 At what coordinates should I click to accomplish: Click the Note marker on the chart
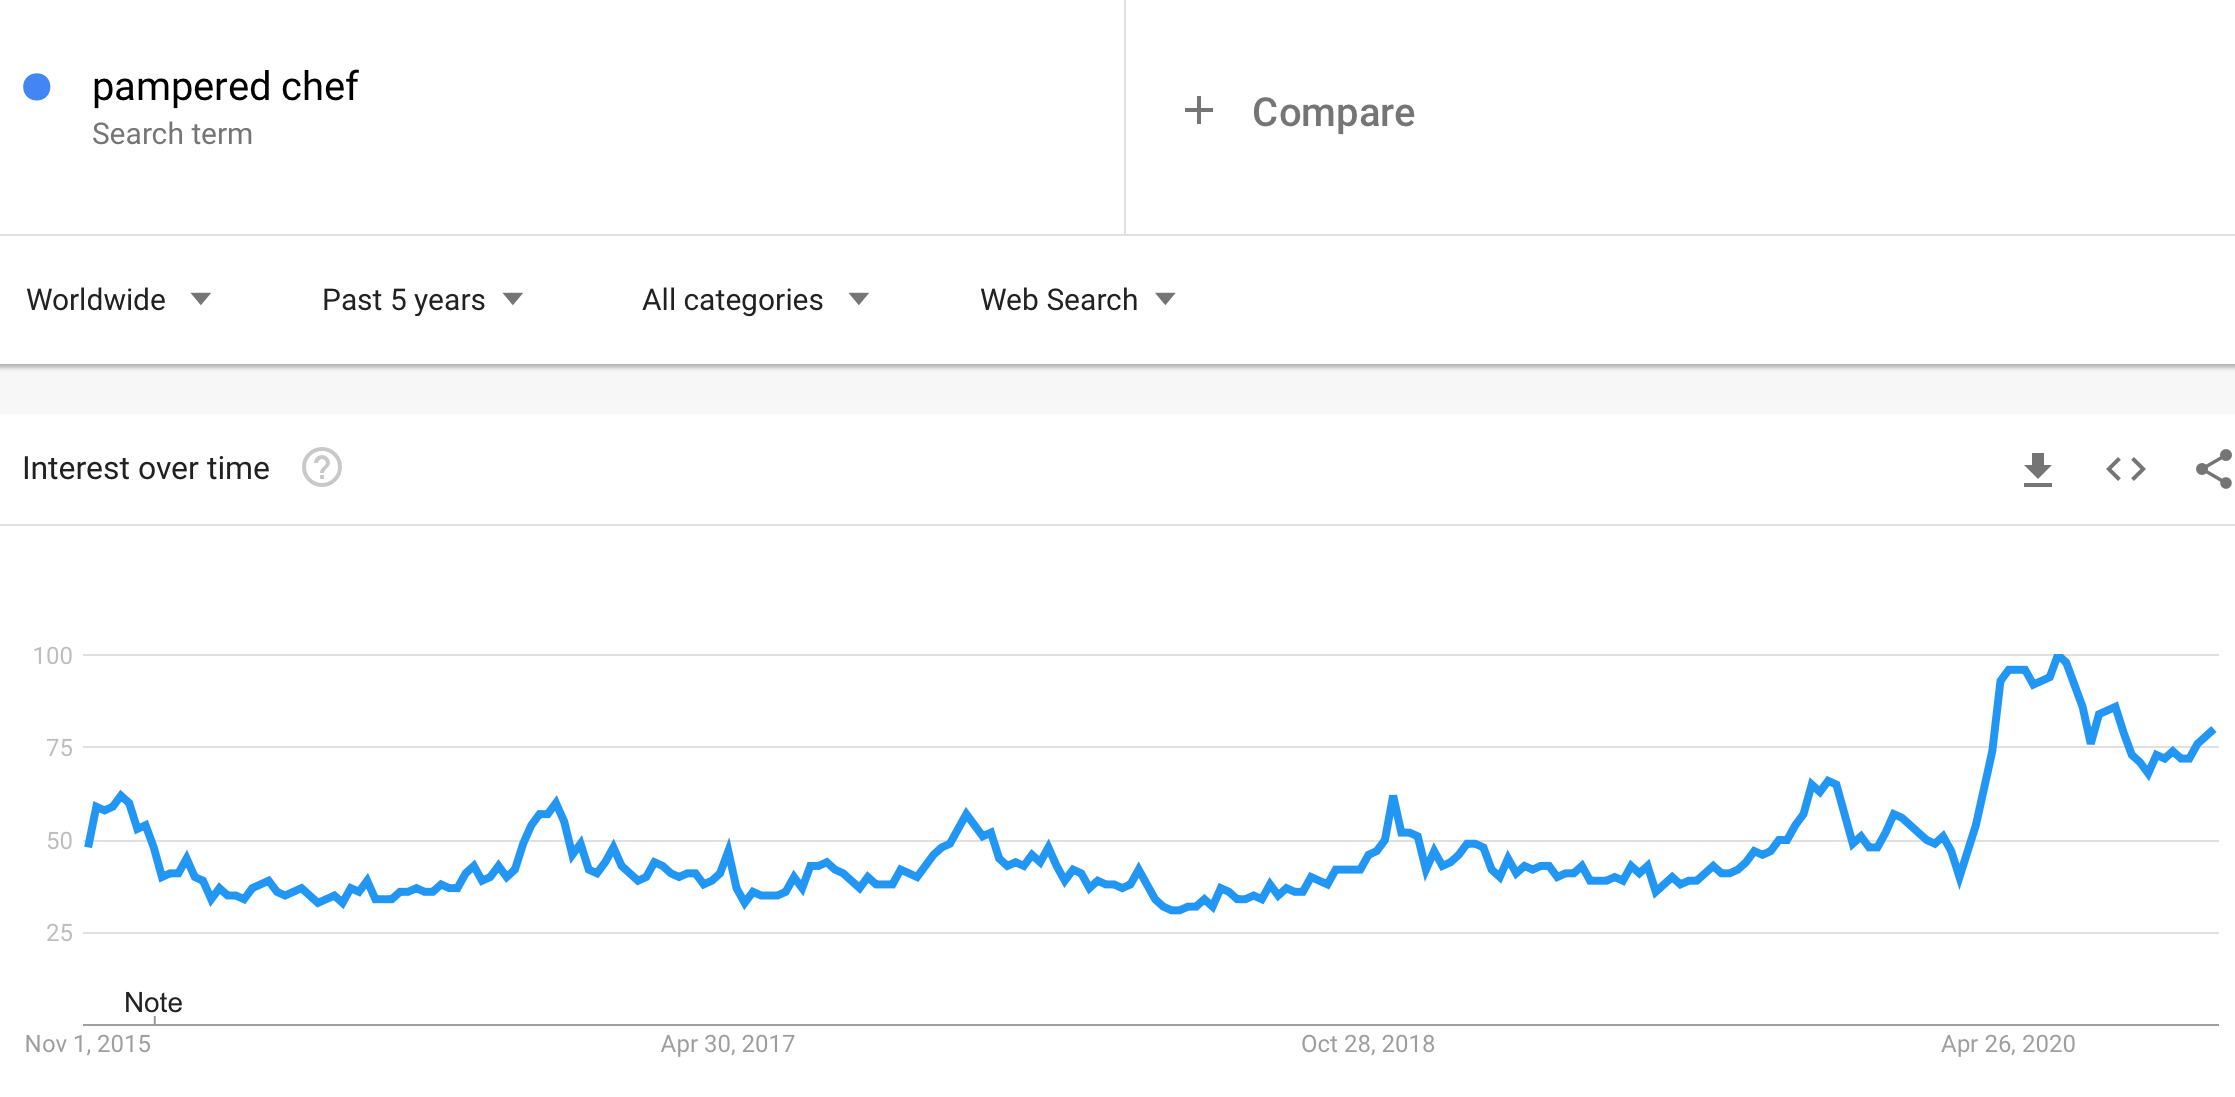pyautogui.click(x=153, y=1002)
